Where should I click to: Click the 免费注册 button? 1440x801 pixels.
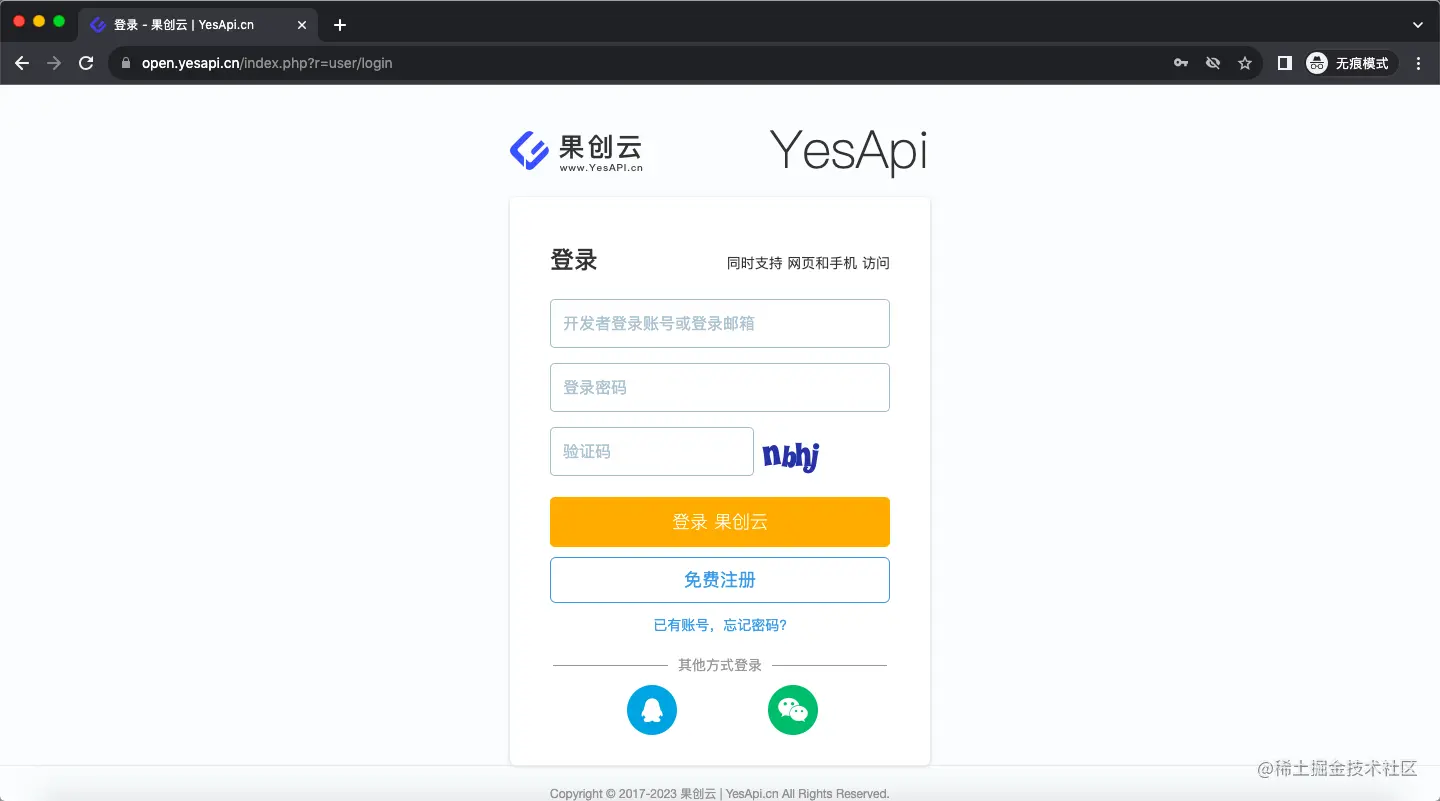click(720, 580)
